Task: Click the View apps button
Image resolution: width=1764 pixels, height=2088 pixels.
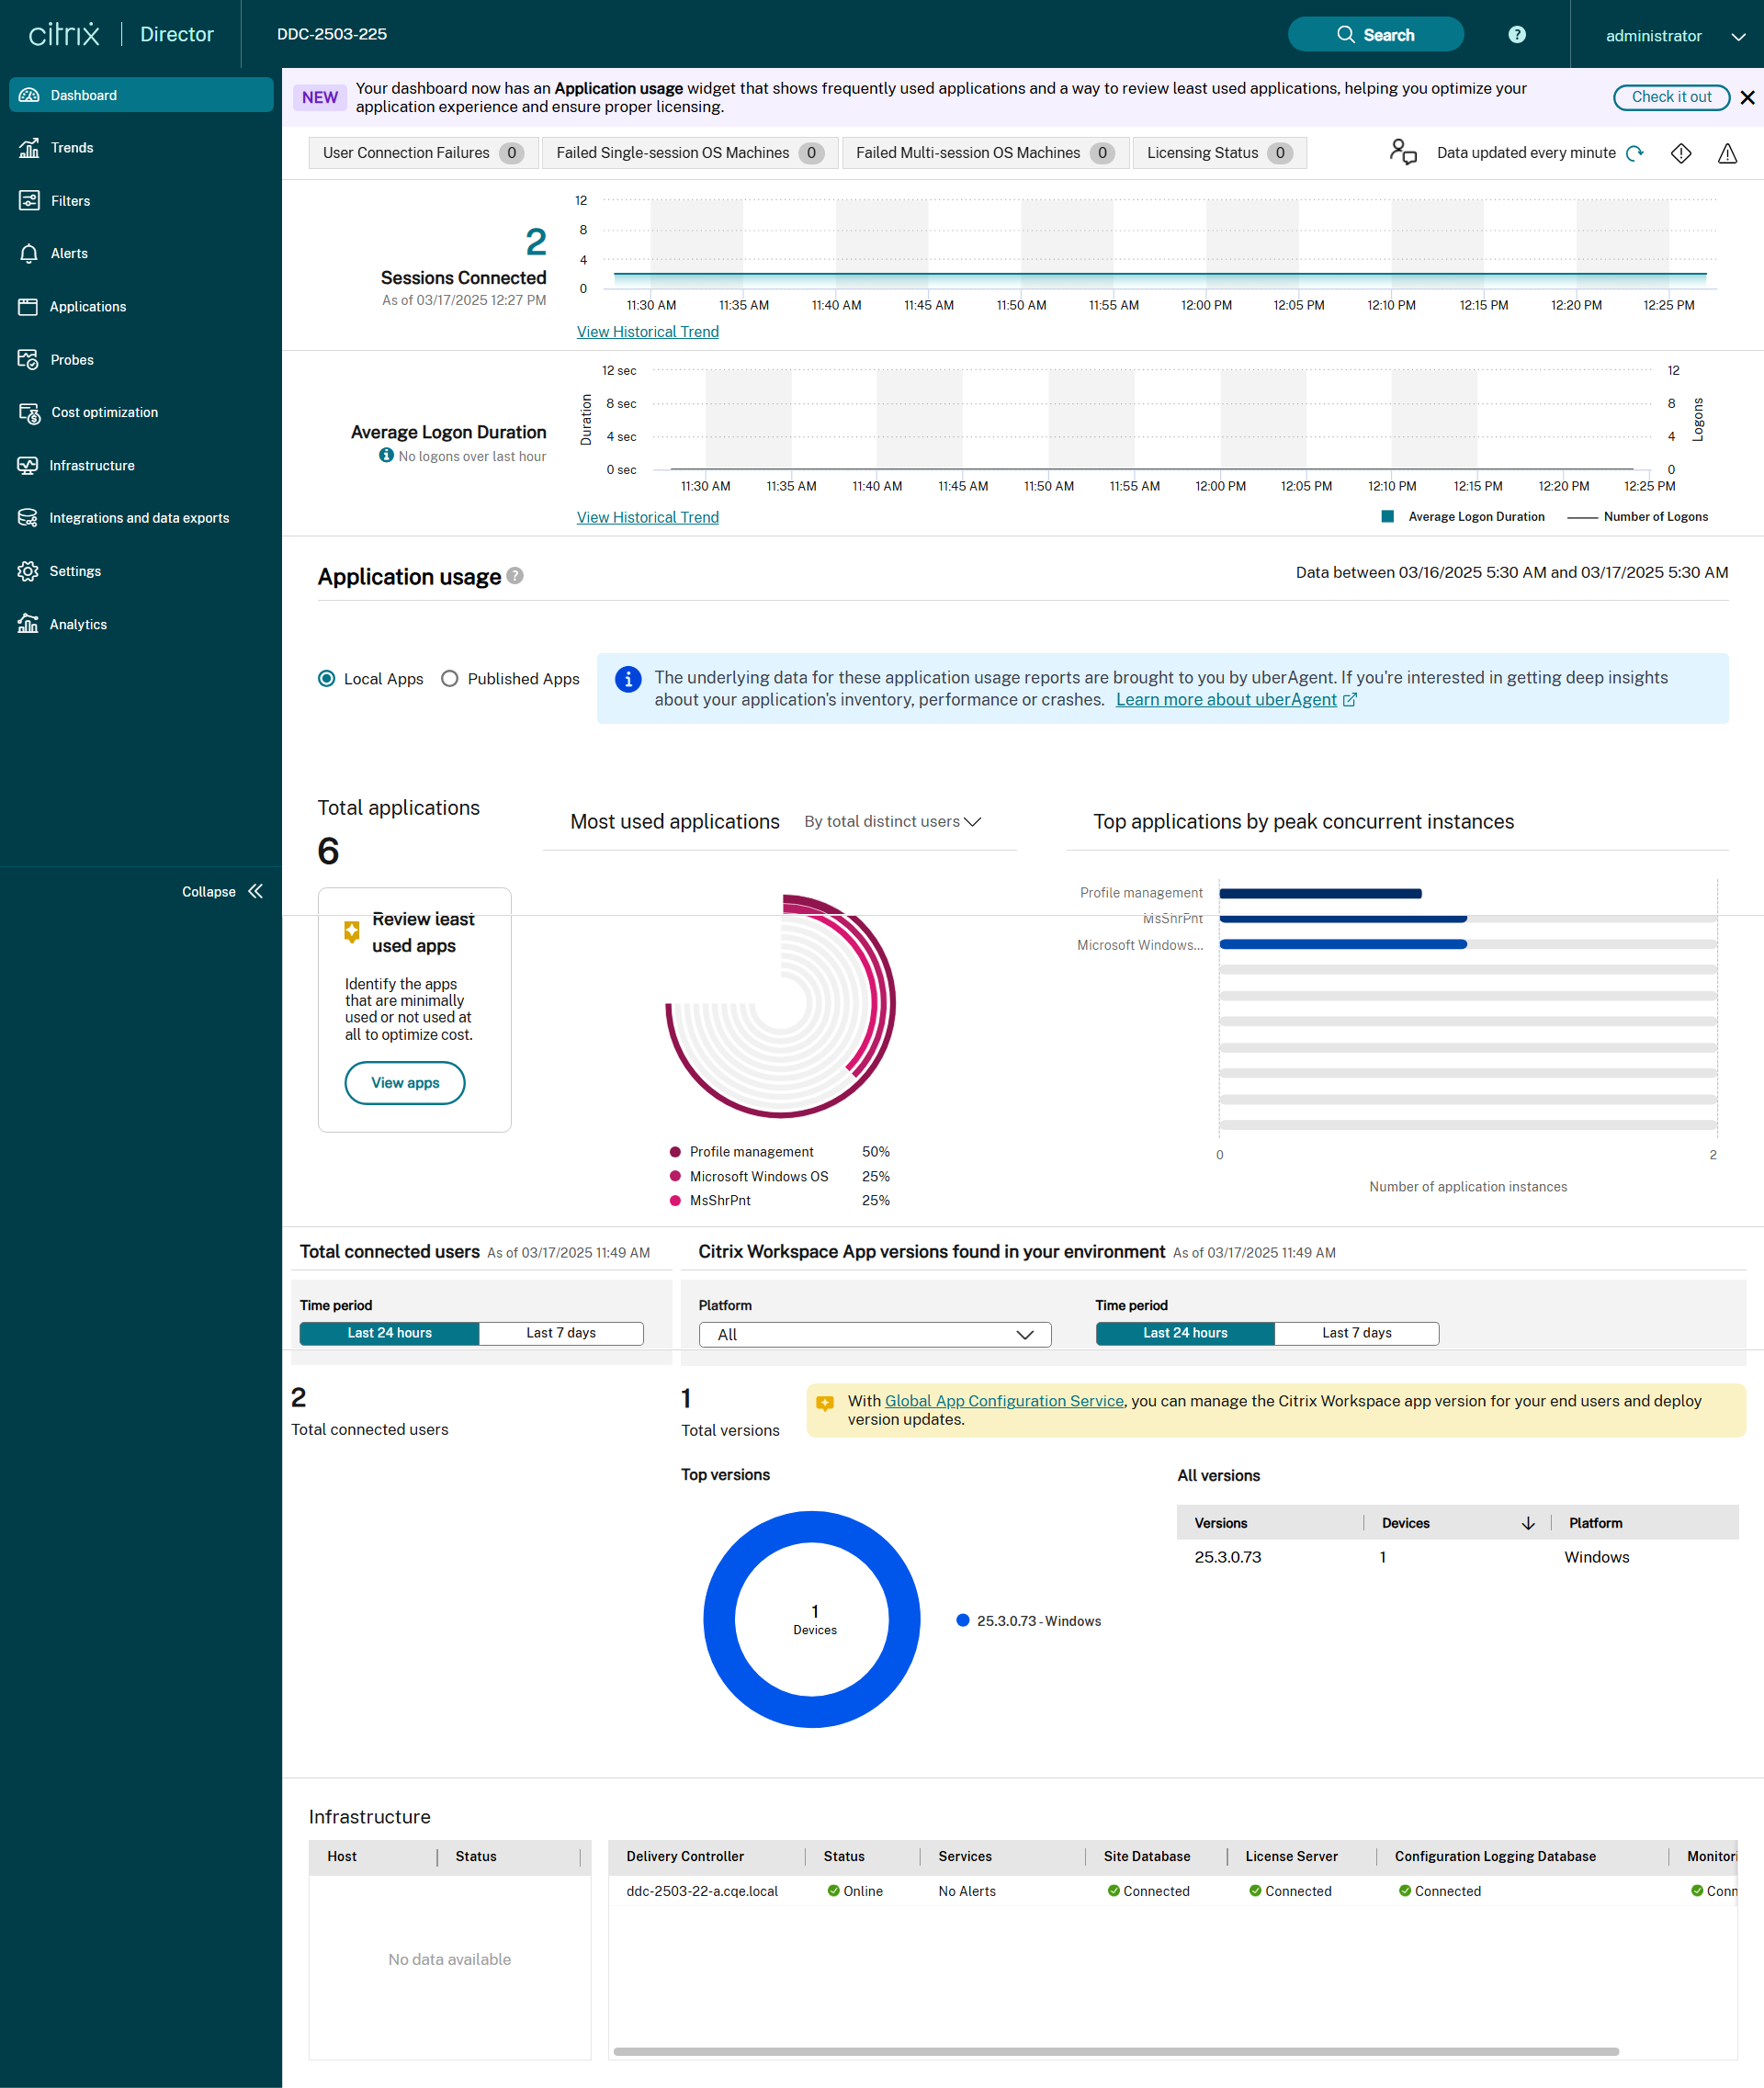Action: click(404, 1083)
